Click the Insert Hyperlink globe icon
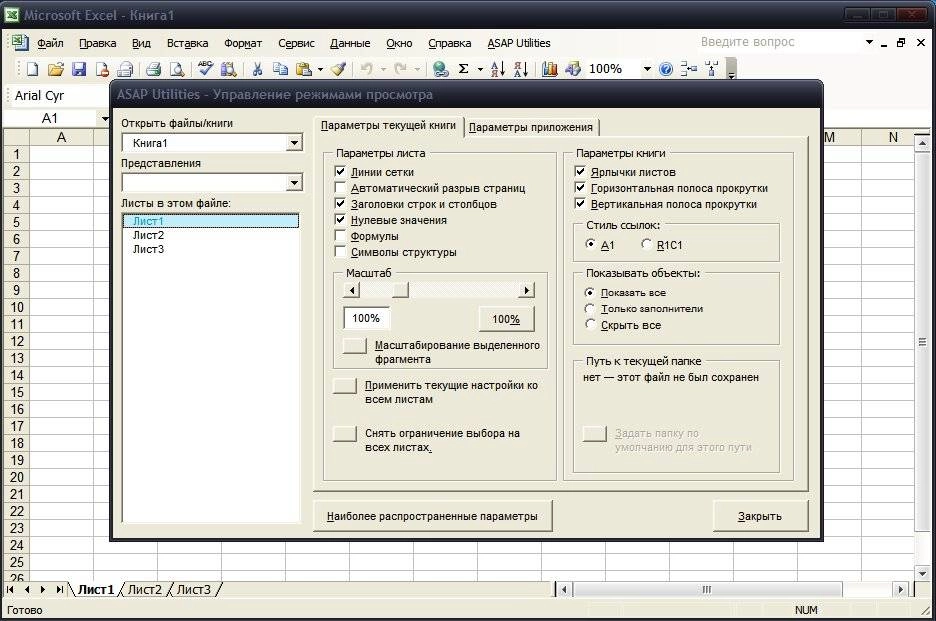 441,69
